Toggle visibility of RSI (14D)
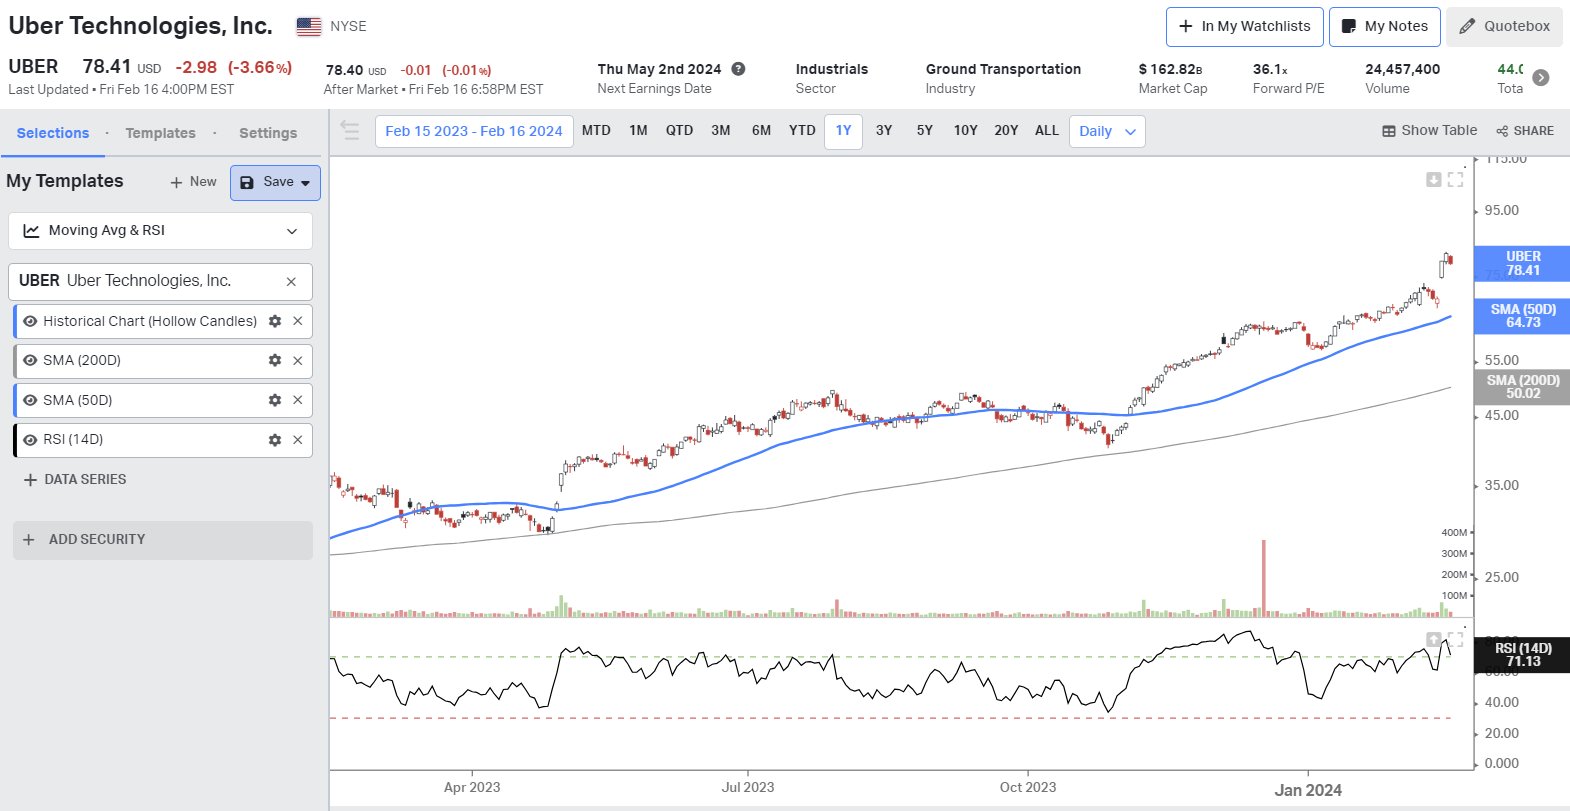The width and height of the screenshot is (1570, 811). (30, 440)
